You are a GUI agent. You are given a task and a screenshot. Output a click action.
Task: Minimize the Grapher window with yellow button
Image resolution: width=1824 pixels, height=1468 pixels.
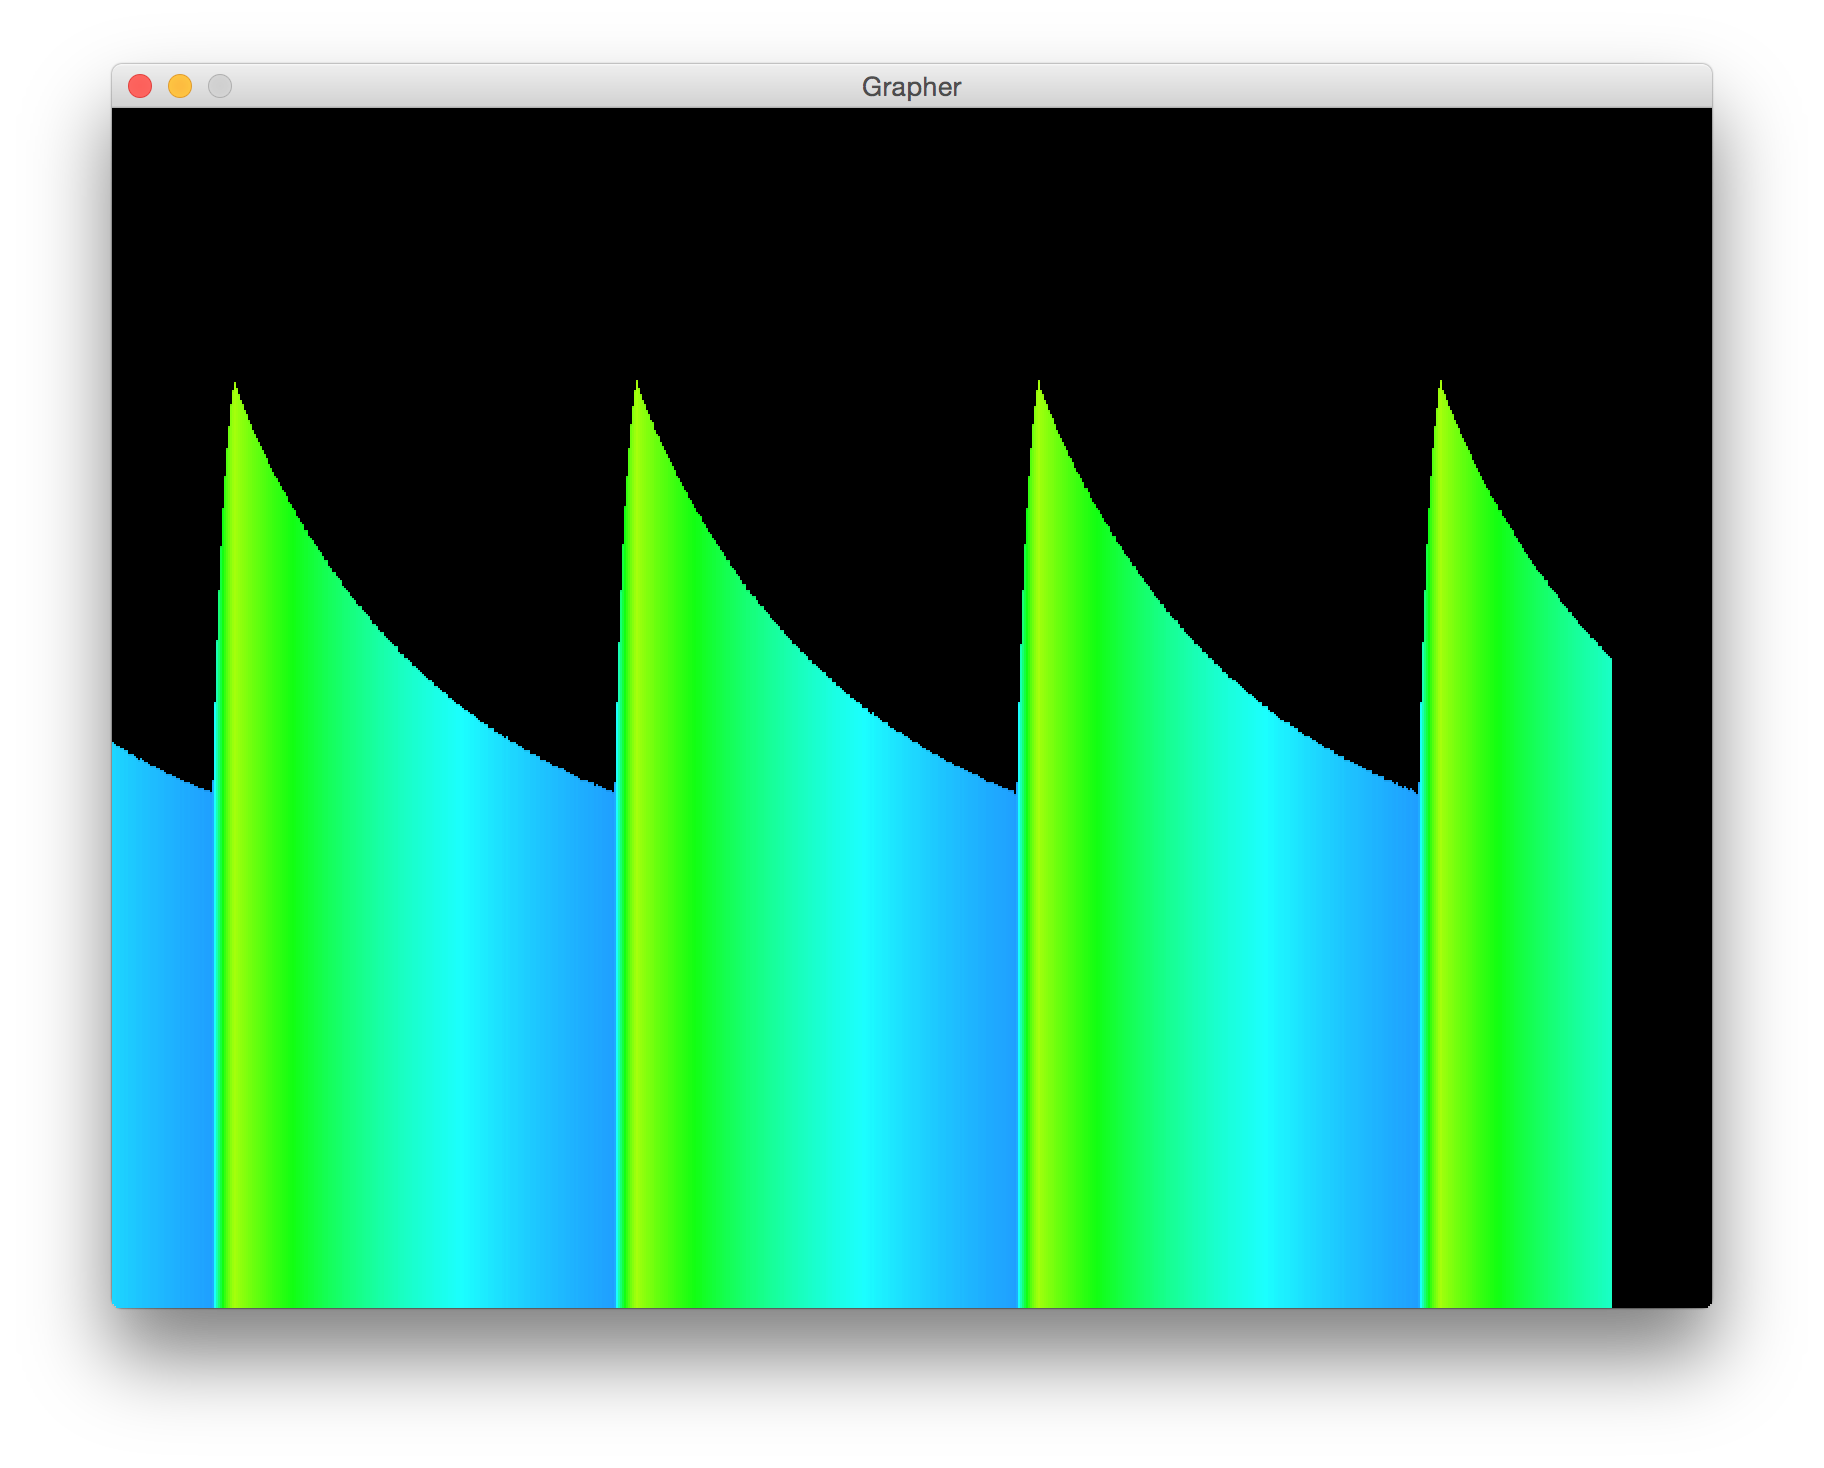pos(180,87)
